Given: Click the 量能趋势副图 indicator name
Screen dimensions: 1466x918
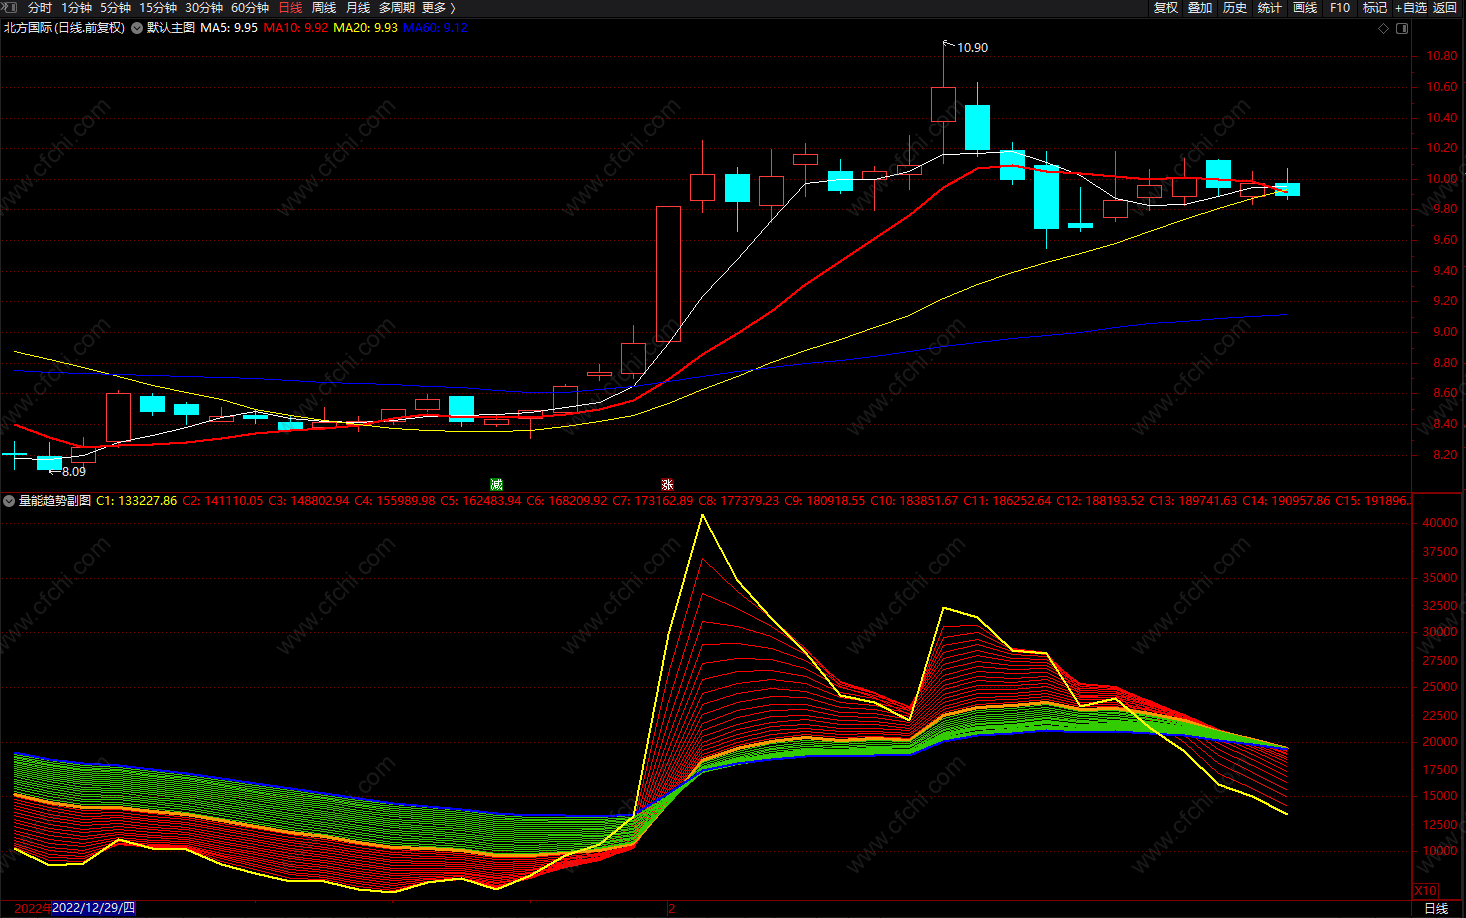Looking at the screenshot, I should (55, 501).
